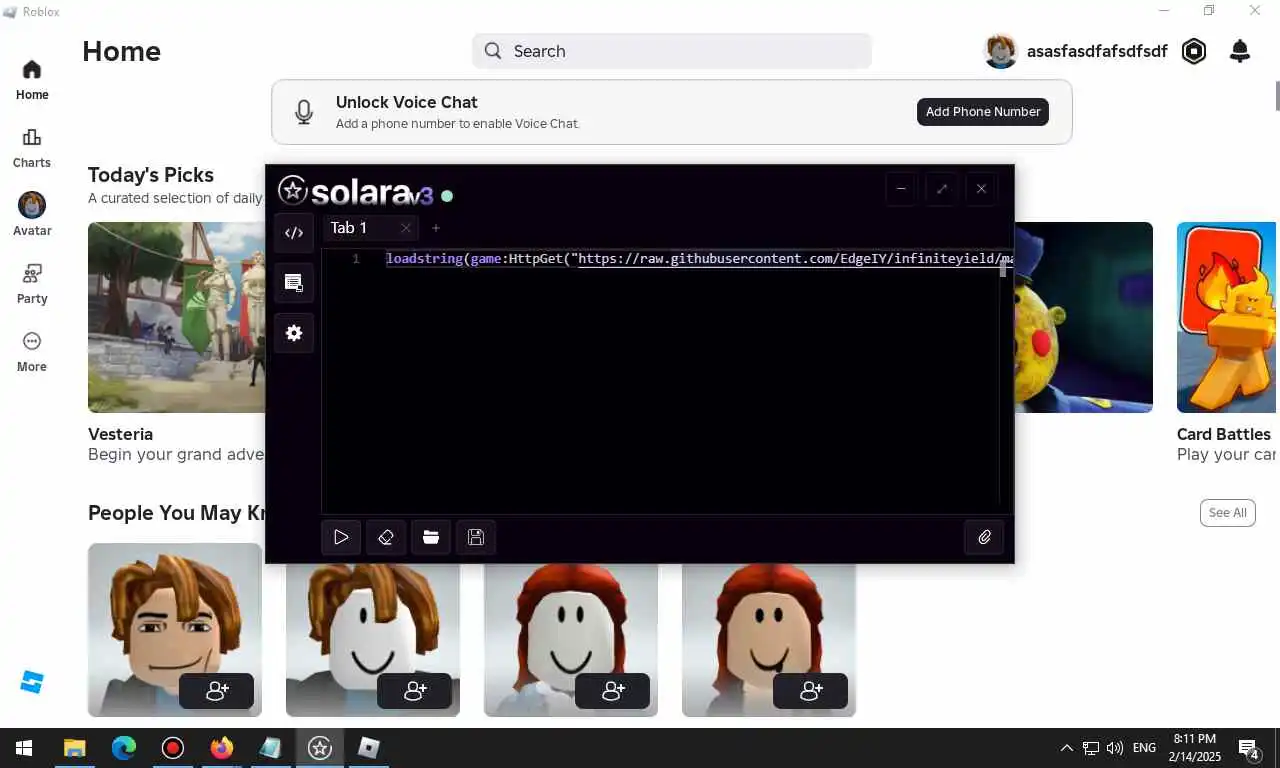1280x768 pixels.
Task: Click the Today's Picks heading
Action: pos(151,175)
